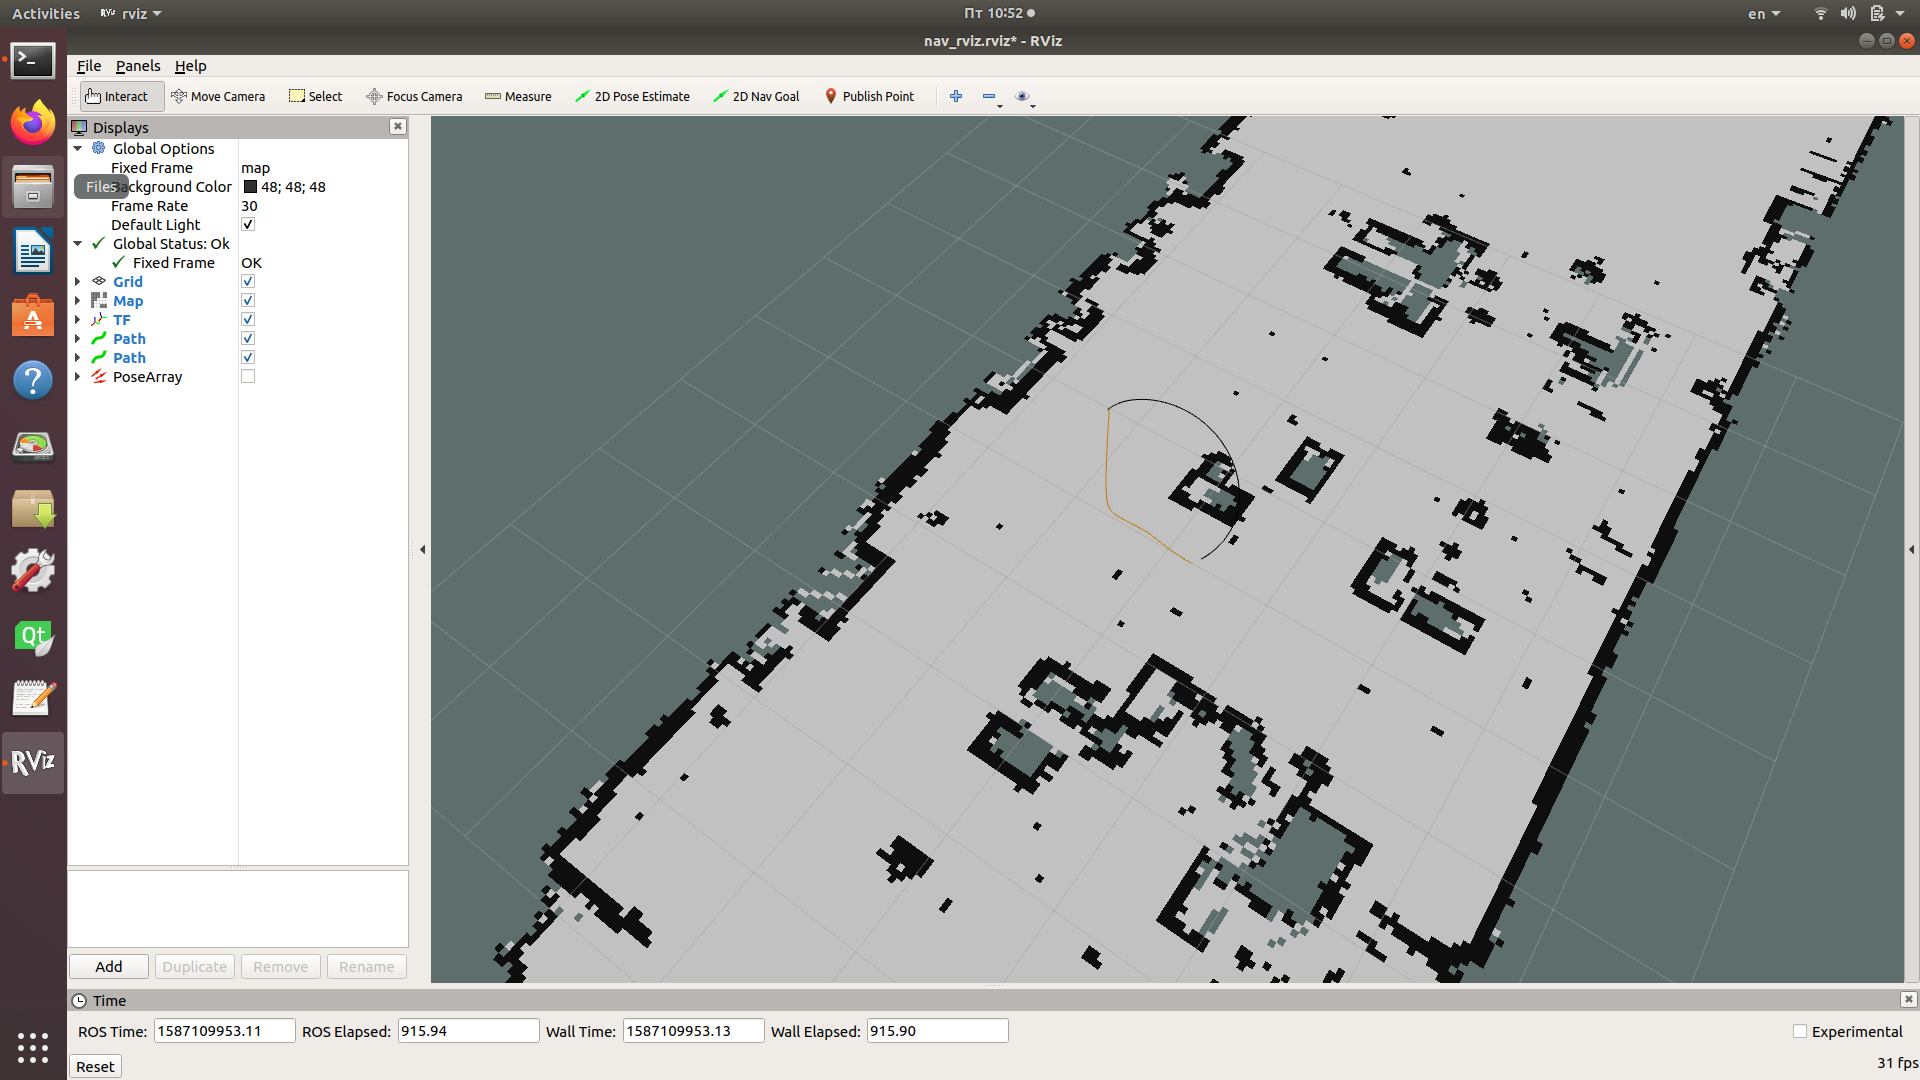Click the Add display button
1920x1080 pixels.
(109, 966)
